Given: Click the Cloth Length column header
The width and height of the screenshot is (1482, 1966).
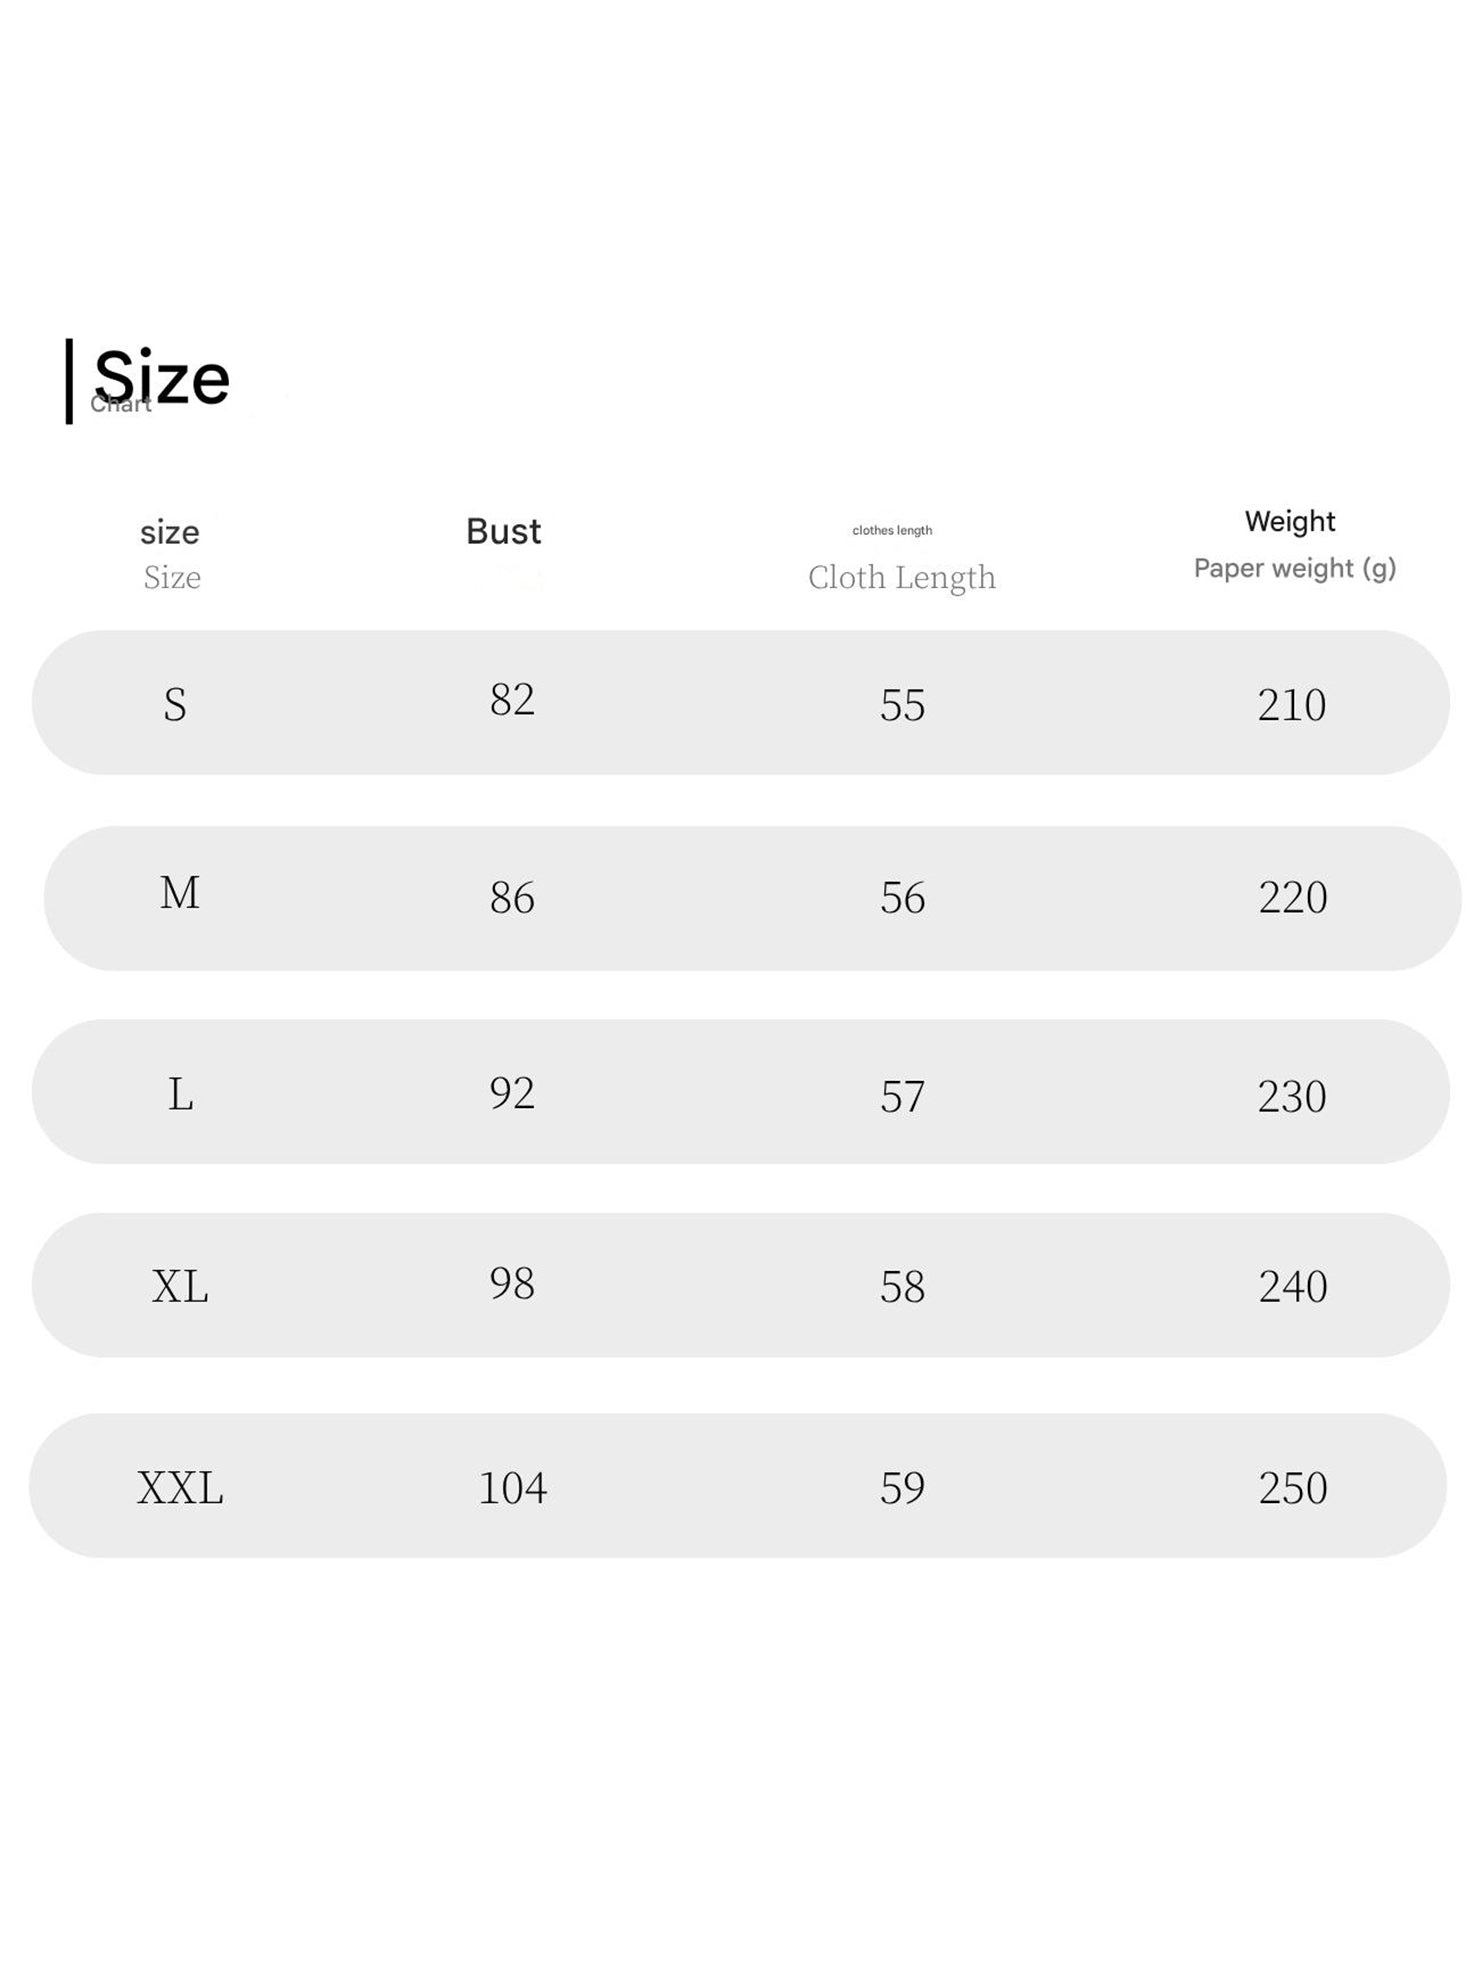Looking at the screenshot, I should 901,577.
